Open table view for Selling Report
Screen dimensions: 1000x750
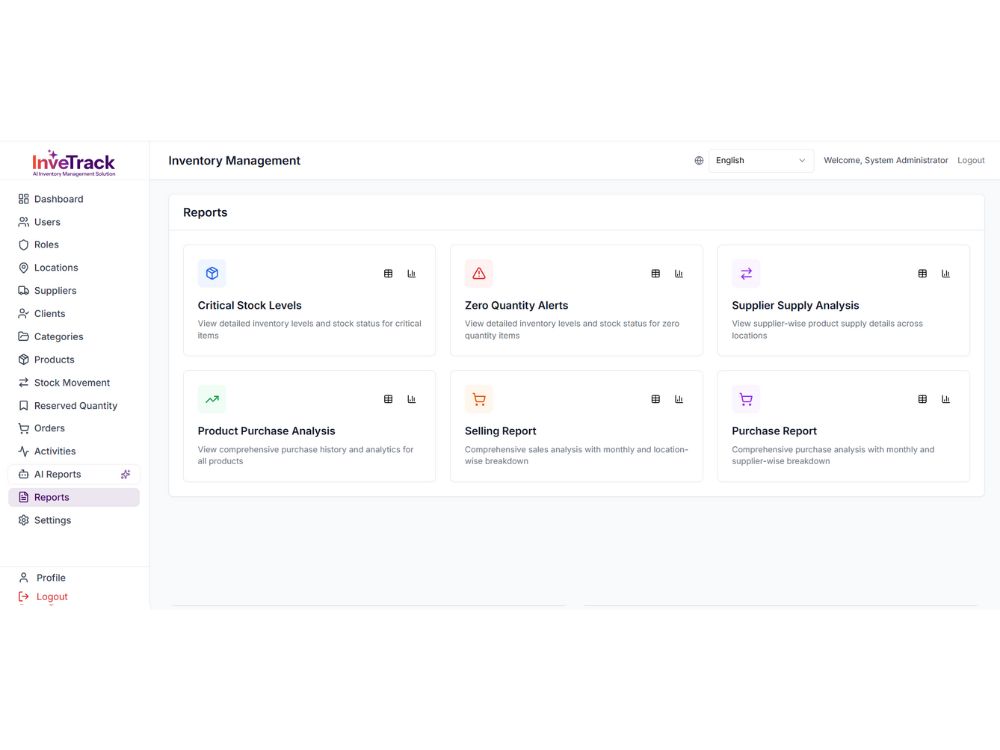[655, 399]
